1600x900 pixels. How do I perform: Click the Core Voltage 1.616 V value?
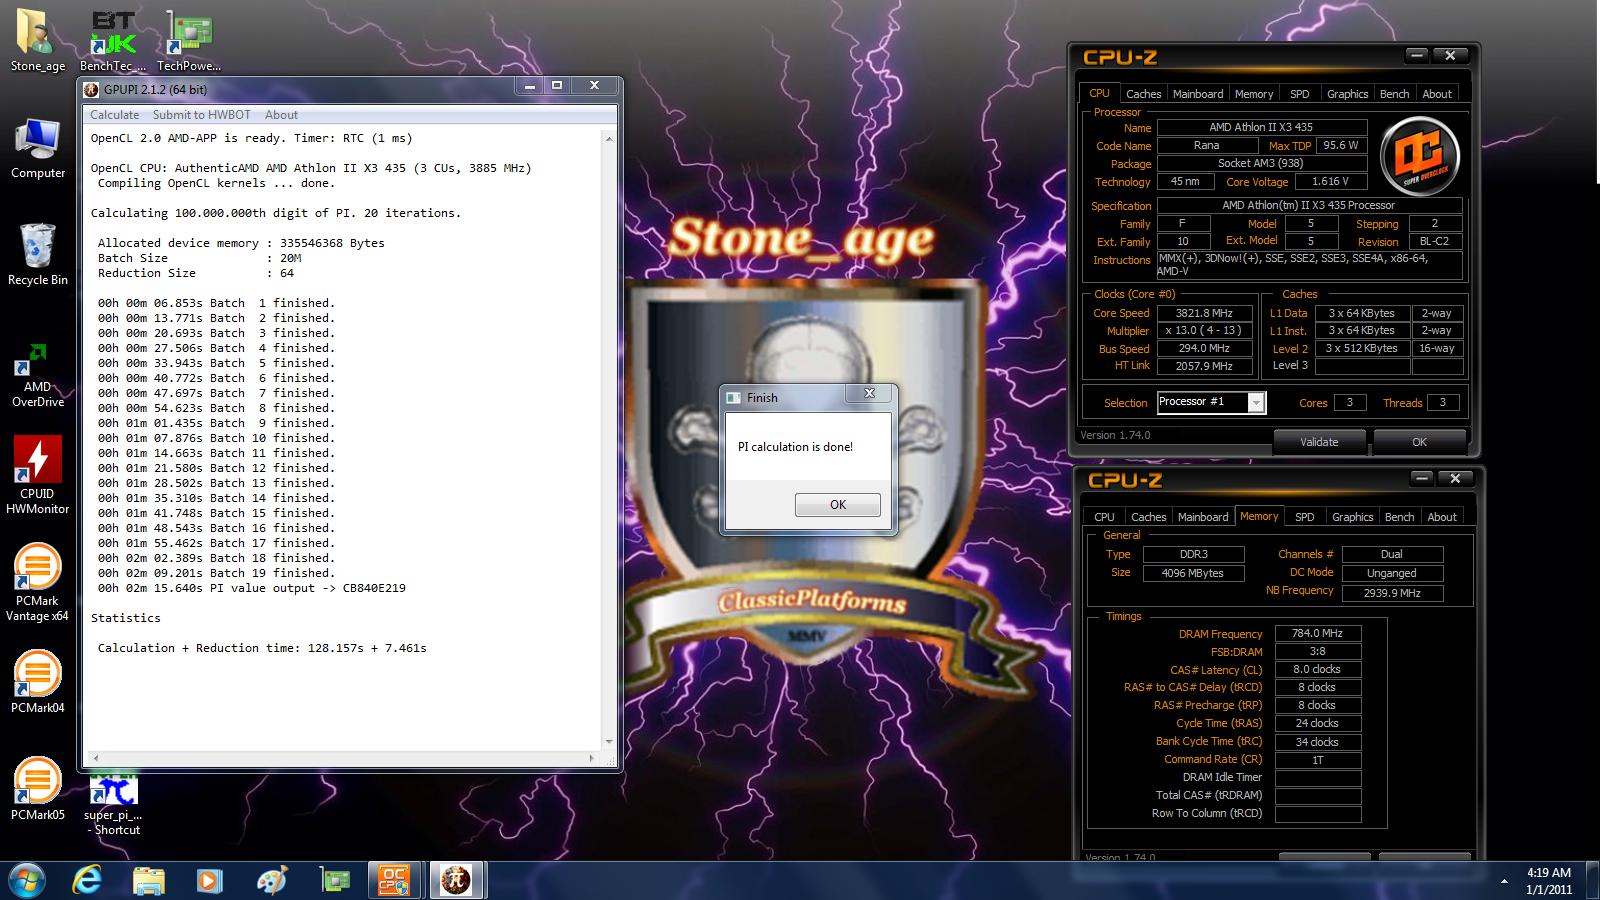point(1331,182)
